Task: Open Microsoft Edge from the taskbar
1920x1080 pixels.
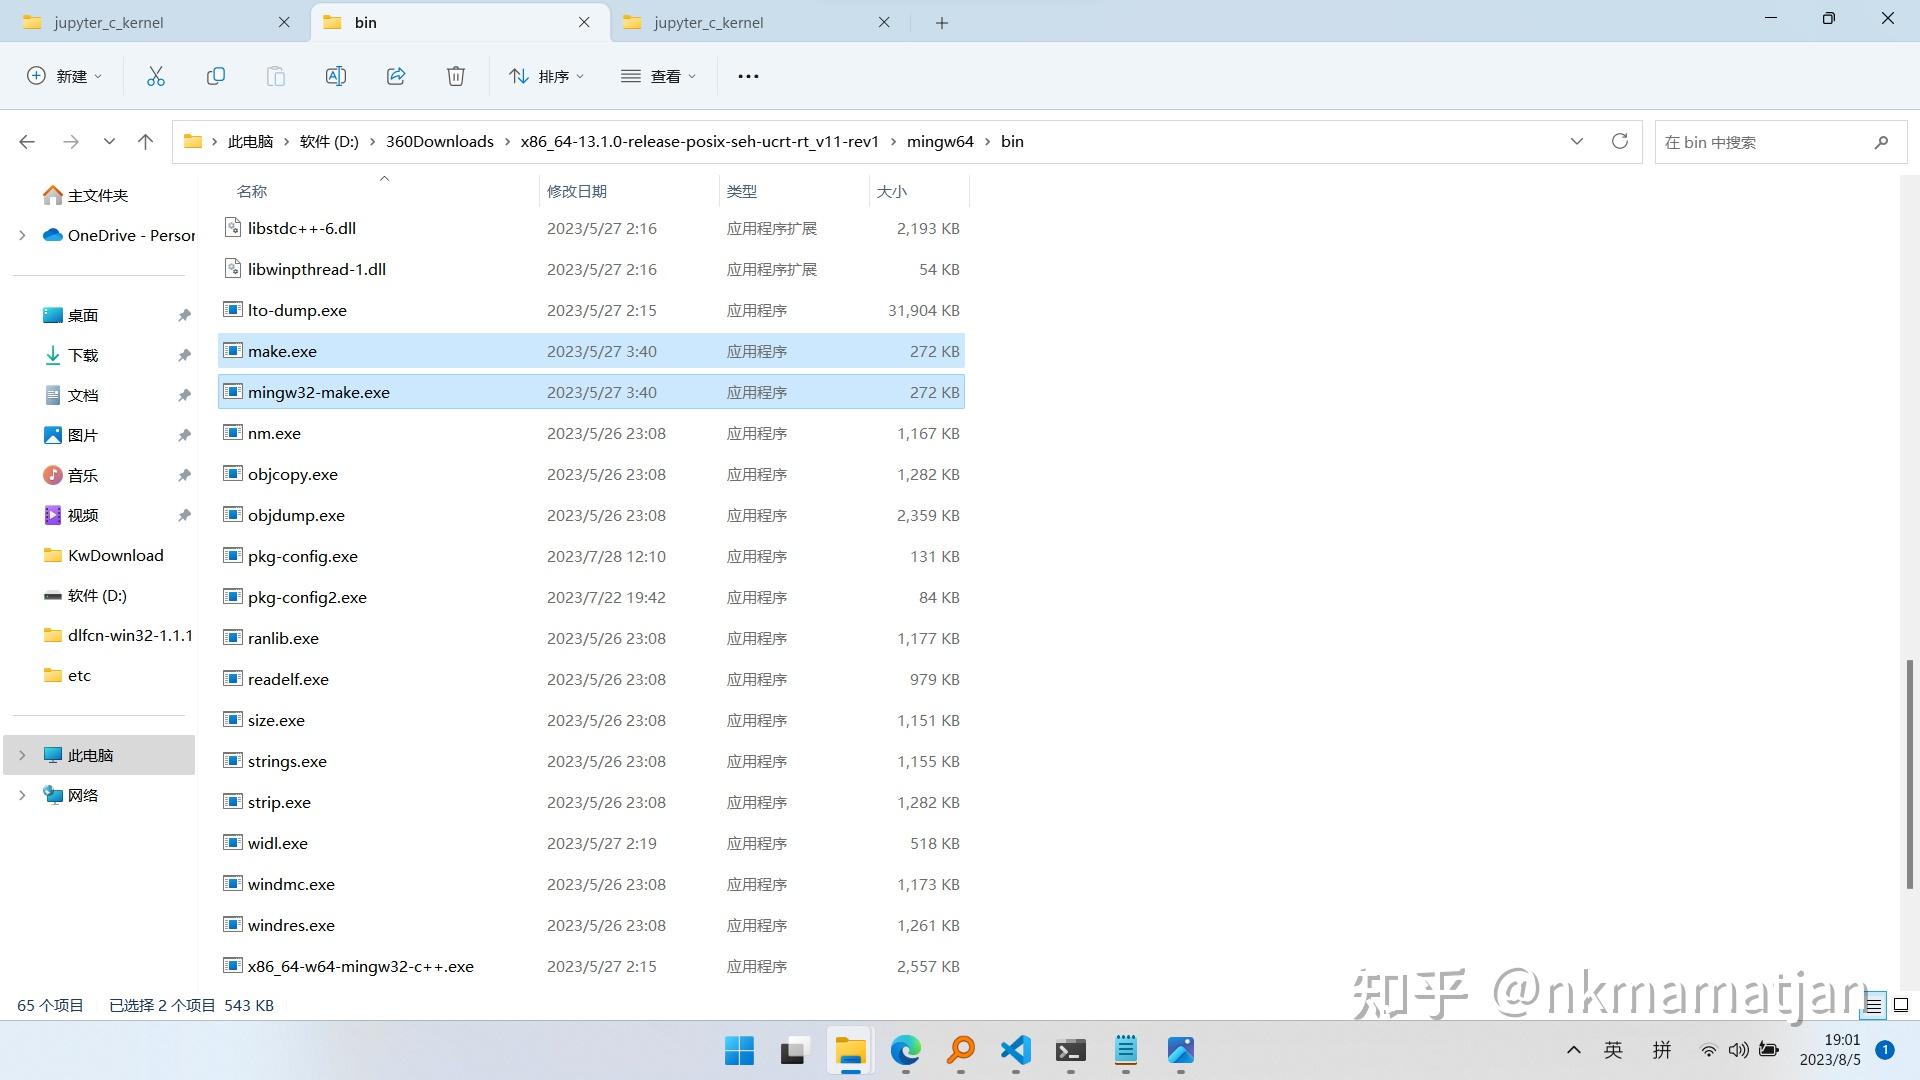Action: pos(905,1052)
